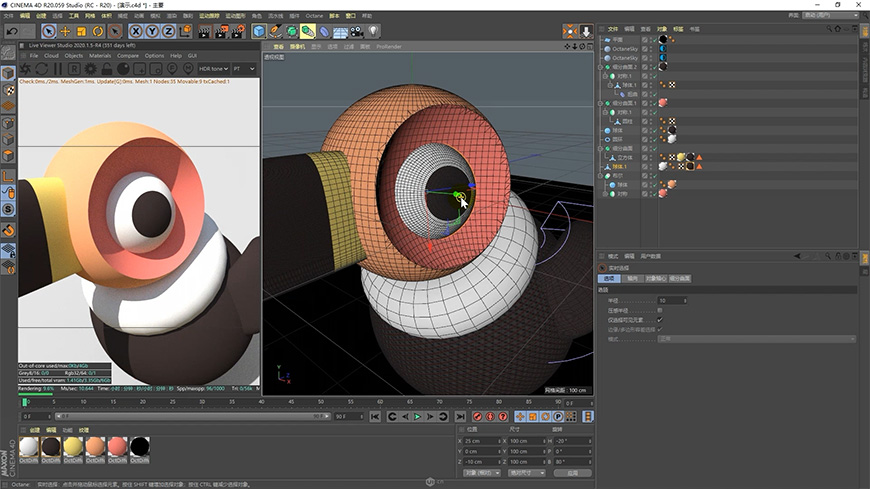Viewport: 870px width, 489px height.
Task: Pause the Live Viewer render
Action: pos(58,69)
